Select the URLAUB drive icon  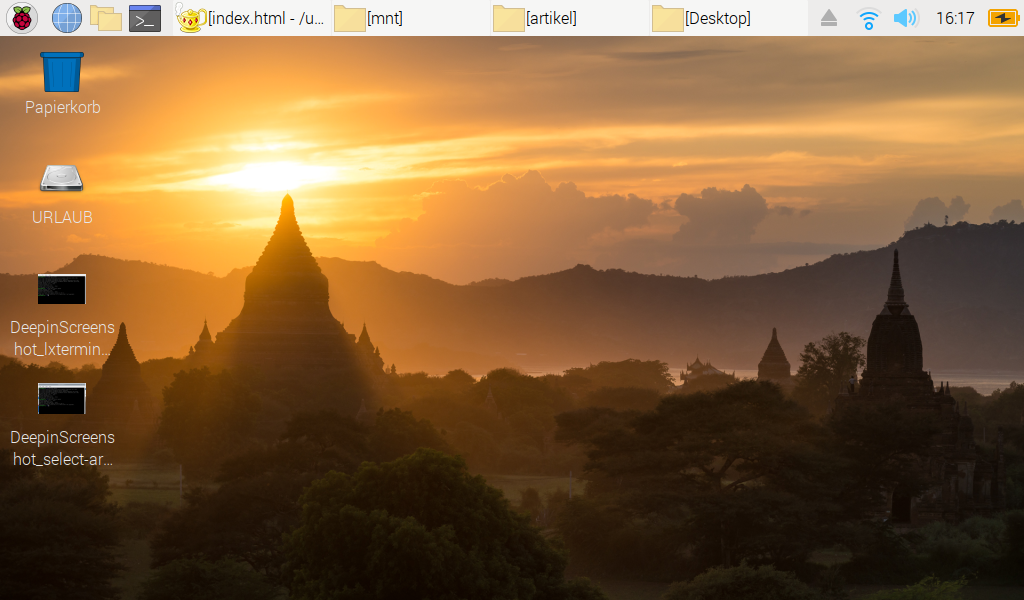coord(62,179)
